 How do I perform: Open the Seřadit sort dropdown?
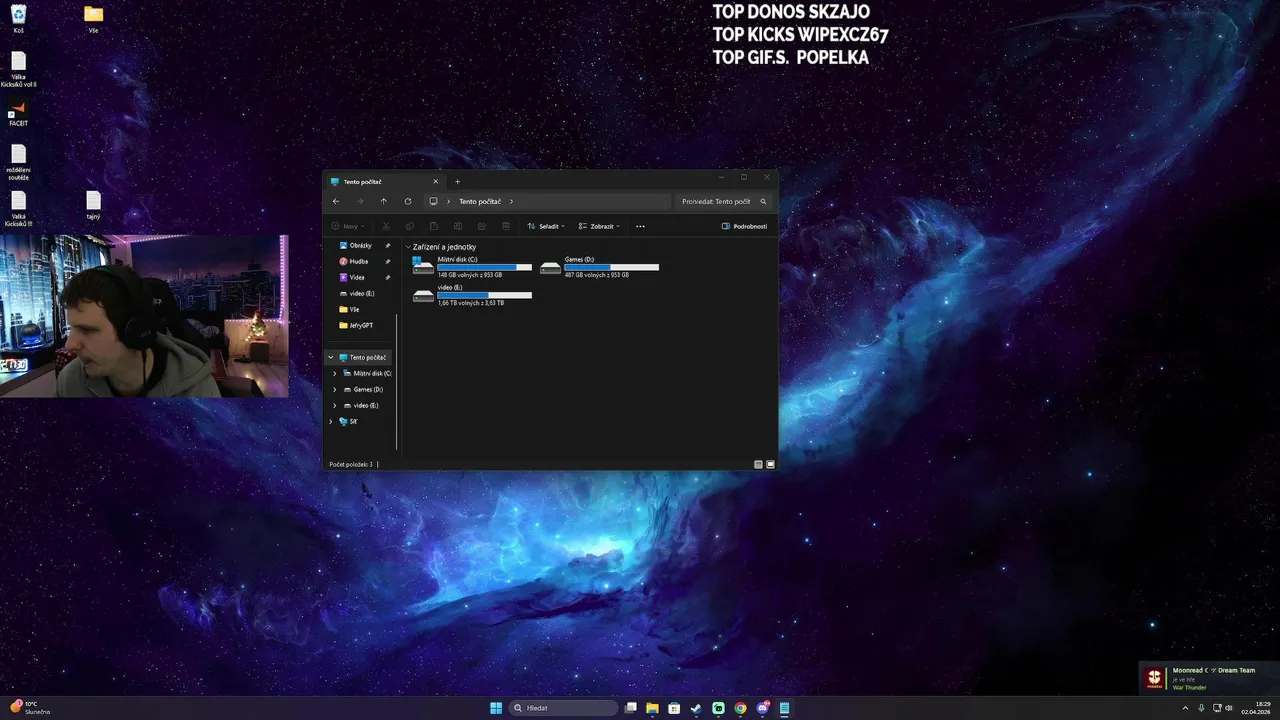click(546, 226)
